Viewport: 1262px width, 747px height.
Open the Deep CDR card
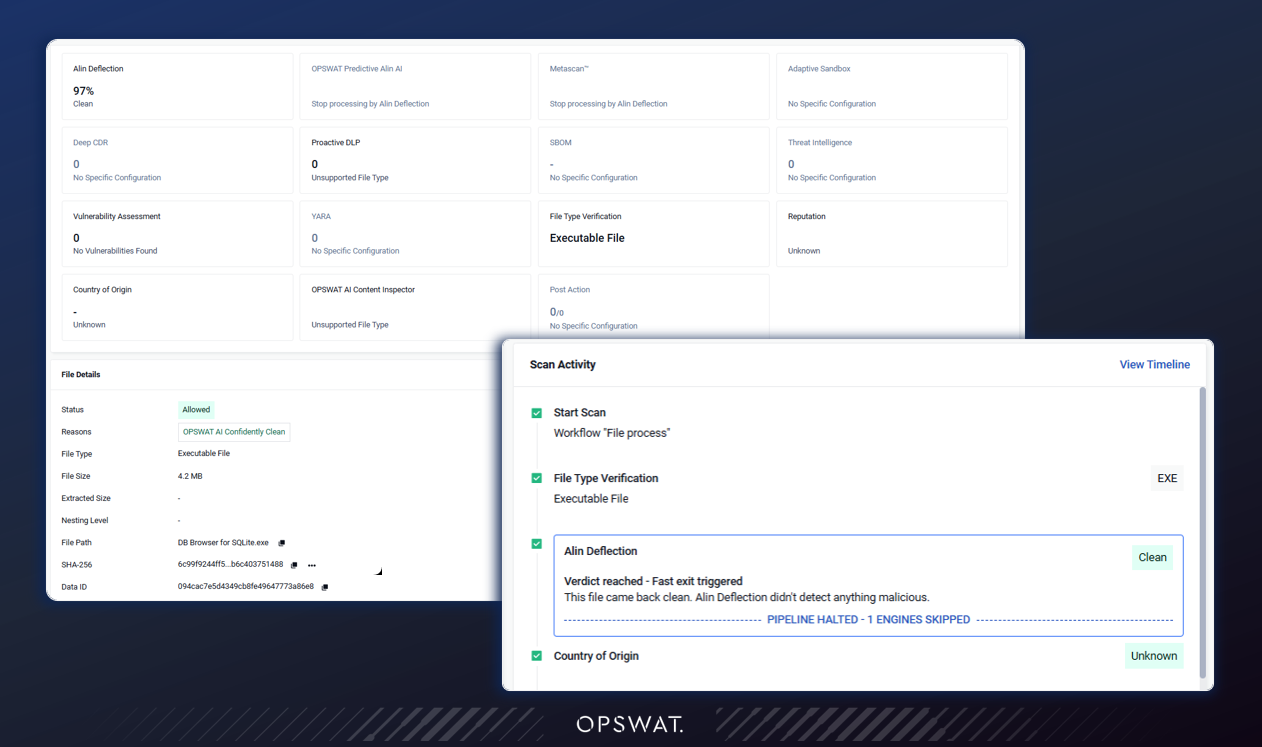[x=177, y=160]
